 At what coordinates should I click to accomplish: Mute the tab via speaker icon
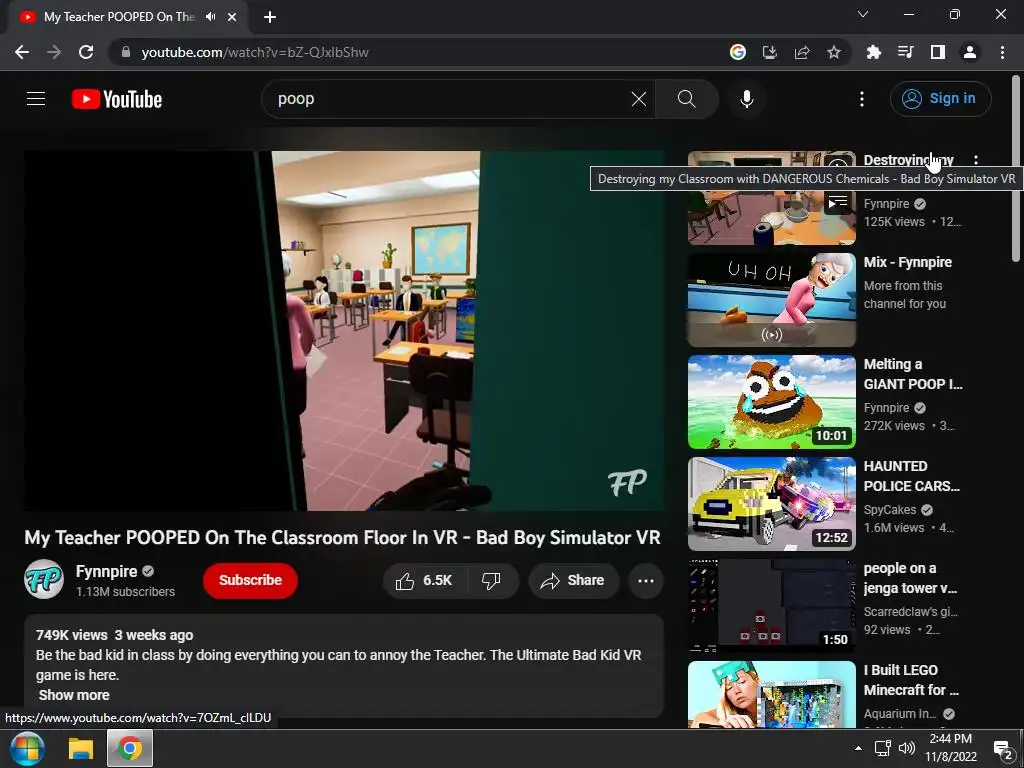pos(210,17)
